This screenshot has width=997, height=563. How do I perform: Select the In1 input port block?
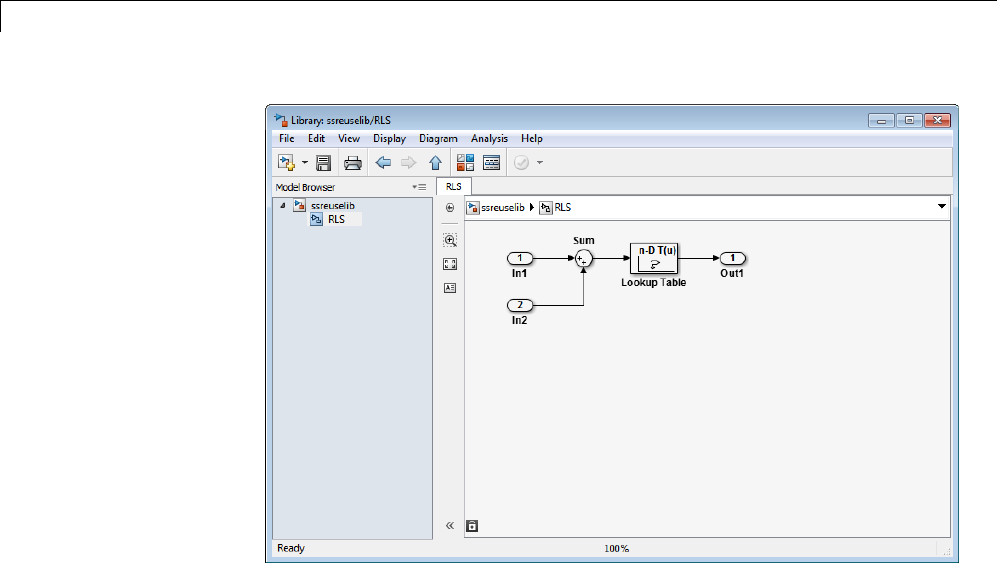pos(520,258)
